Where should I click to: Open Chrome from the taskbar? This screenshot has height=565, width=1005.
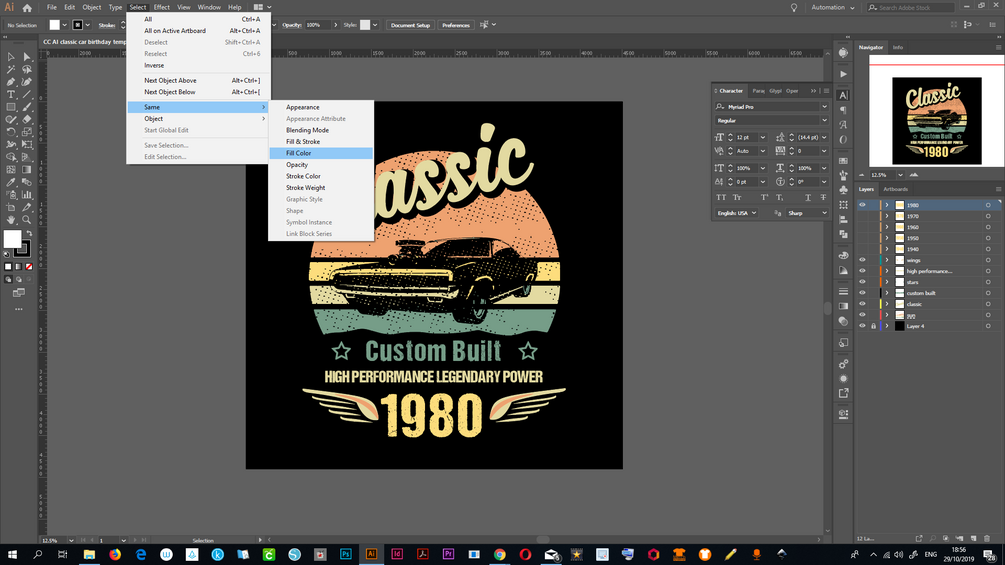click(x=499, y=554)
